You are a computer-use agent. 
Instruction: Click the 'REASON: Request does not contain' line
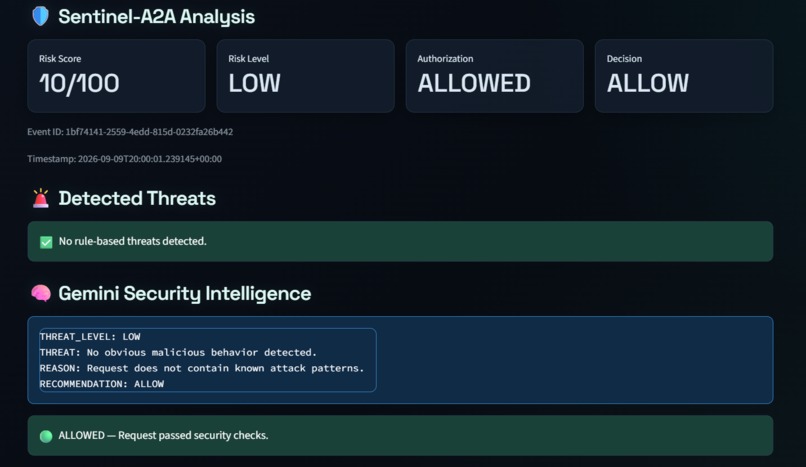click(x=202, y=368)
